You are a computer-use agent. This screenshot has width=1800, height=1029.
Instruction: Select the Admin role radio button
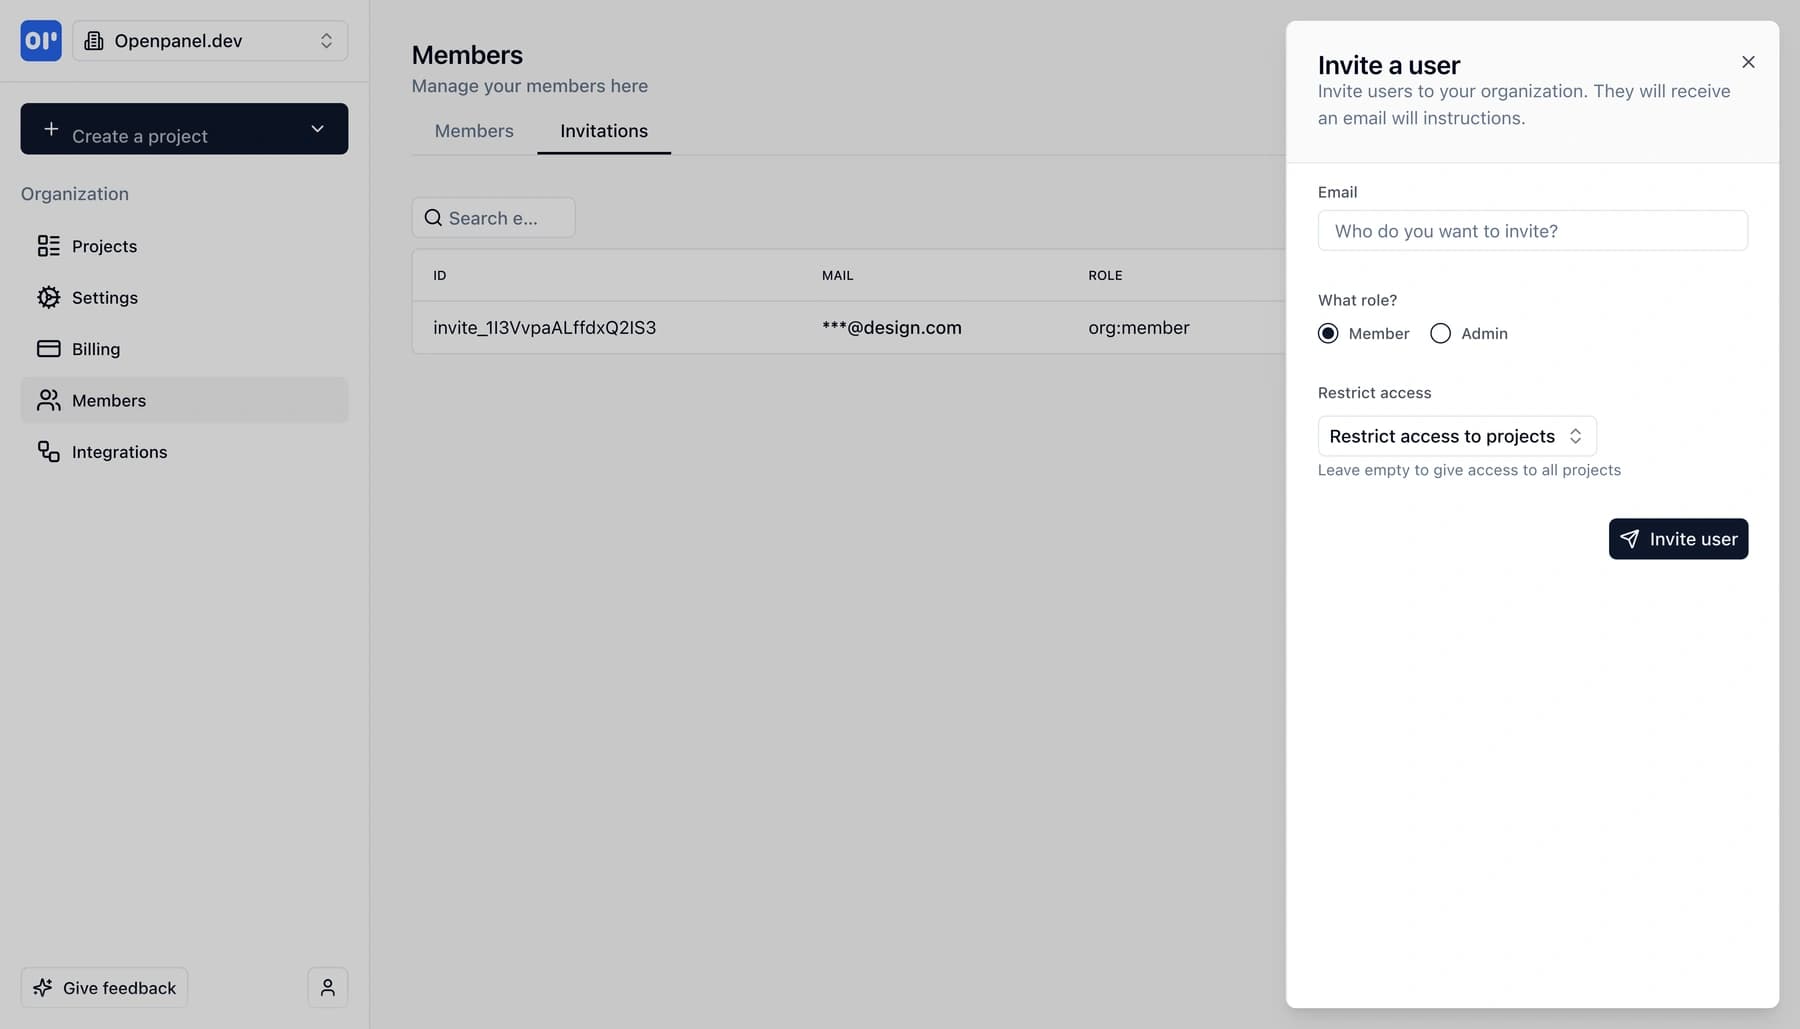click(1440, 333)
